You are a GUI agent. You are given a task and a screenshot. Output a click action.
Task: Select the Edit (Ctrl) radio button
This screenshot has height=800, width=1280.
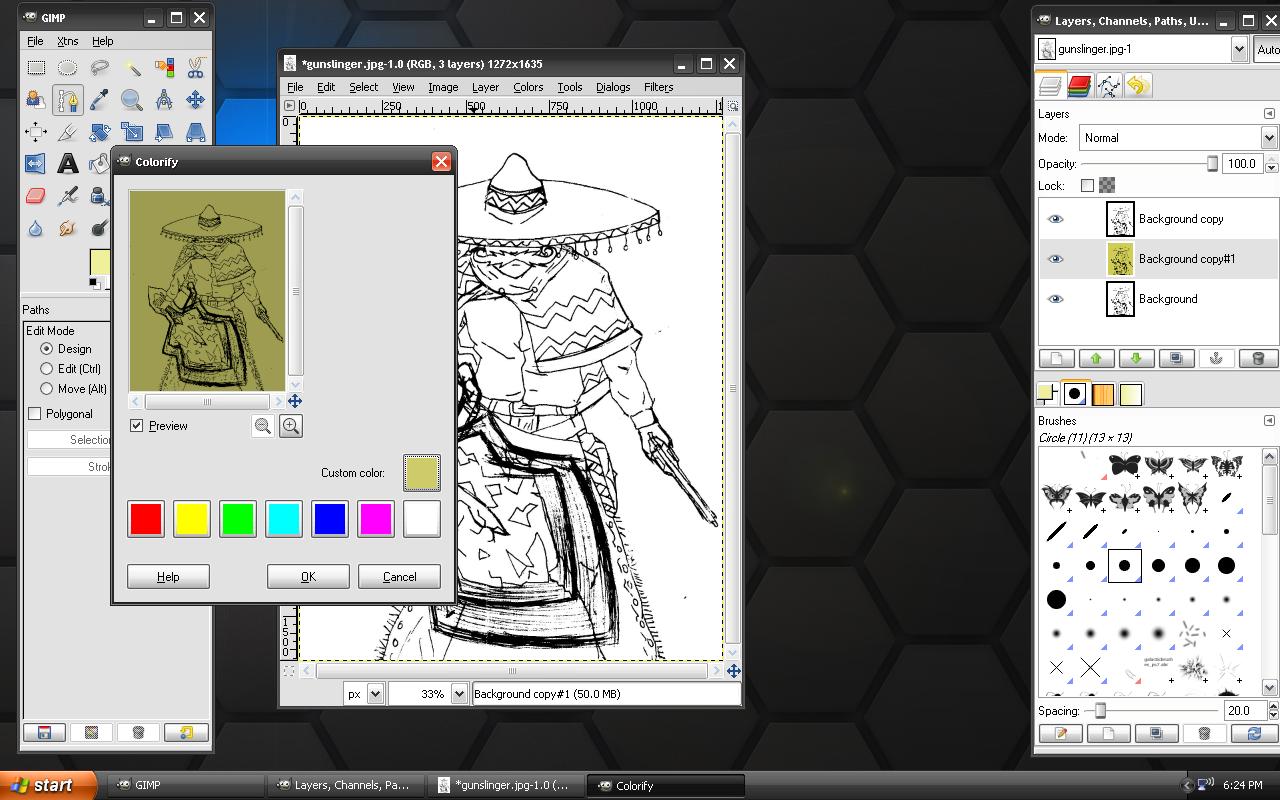click(x=47, y=369)
